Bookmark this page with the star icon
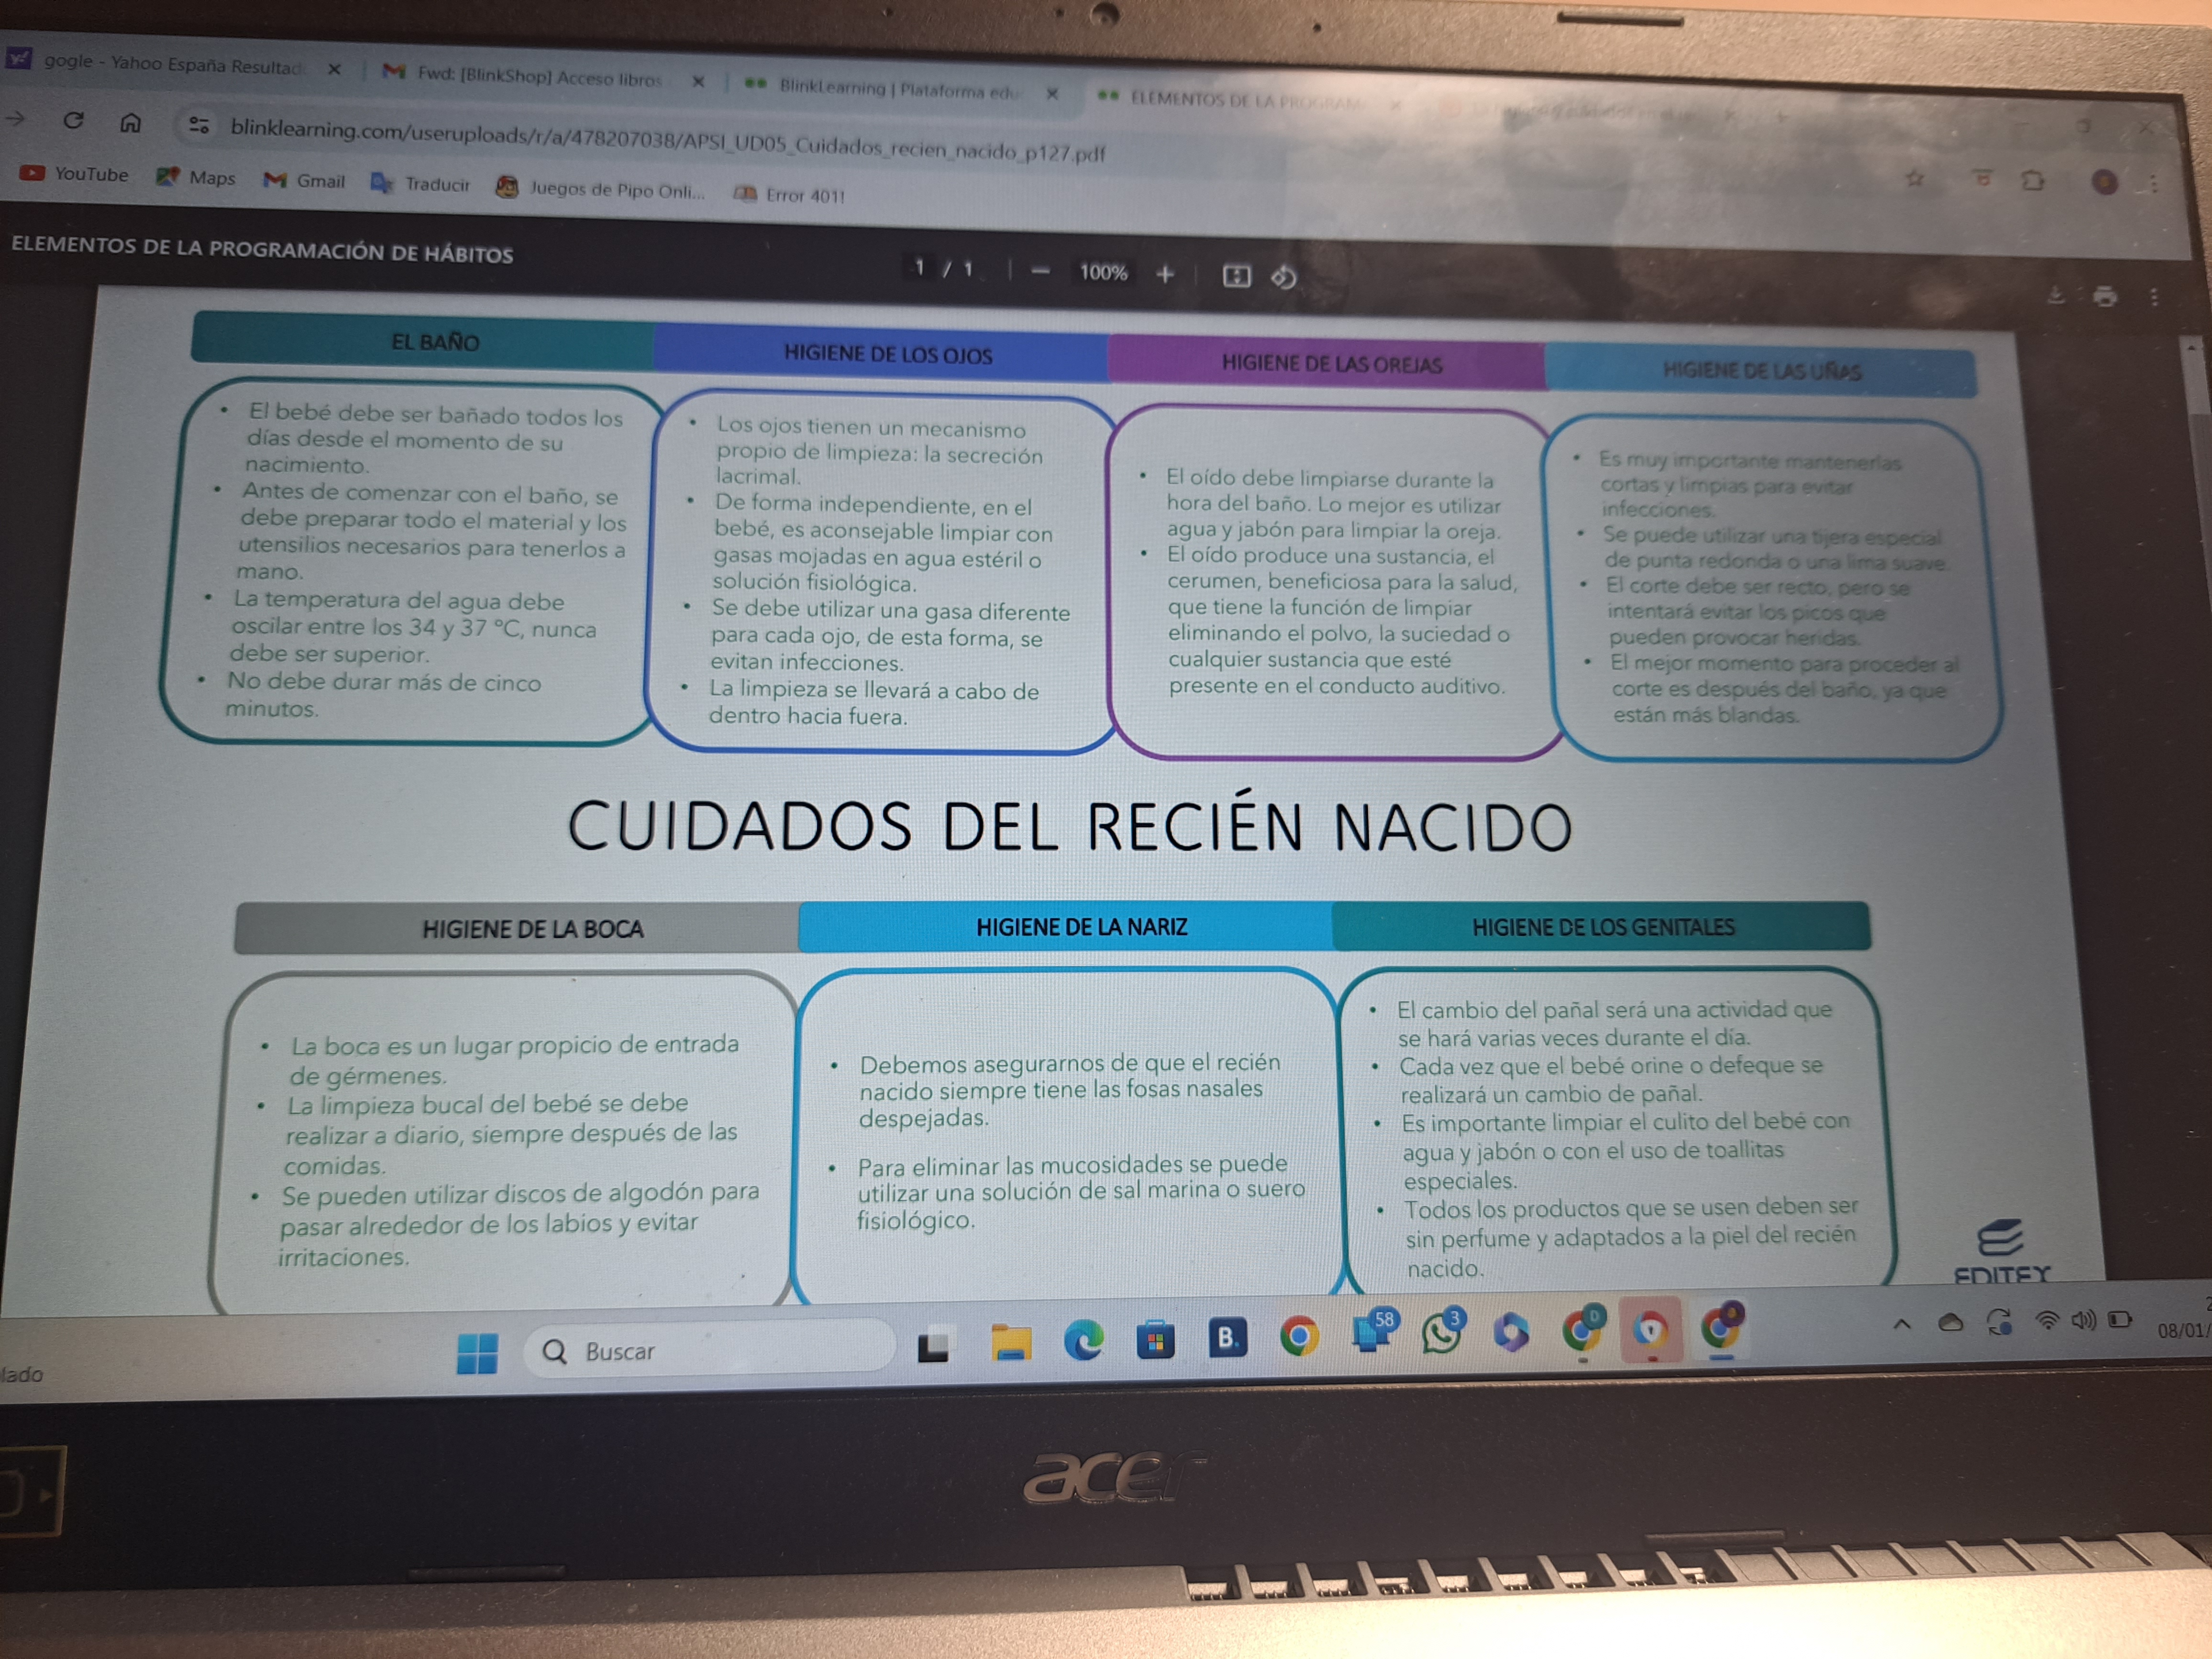2212x1659 pixels. pyautogui.click(x=1914, y=178)
